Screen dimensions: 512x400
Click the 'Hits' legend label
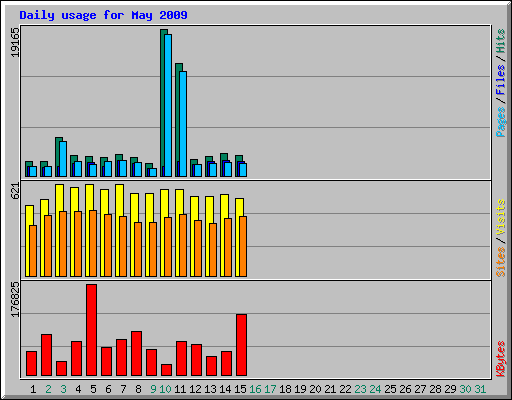[501, 41]
